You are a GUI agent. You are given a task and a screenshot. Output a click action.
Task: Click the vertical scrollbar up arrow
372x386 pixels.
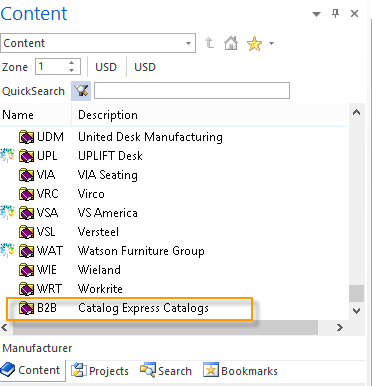coord(356,112)
